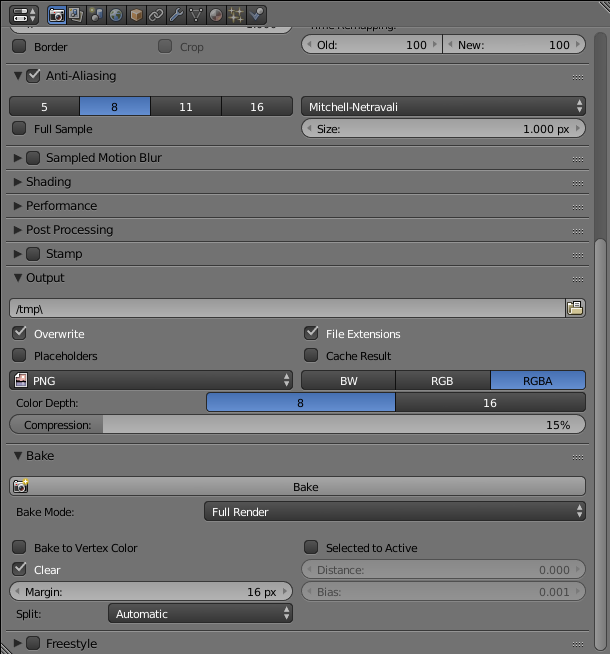This screenshot has width=610, height=654.
Task: Open the Object Data triangle tab
Action: (x=196, y=15)
